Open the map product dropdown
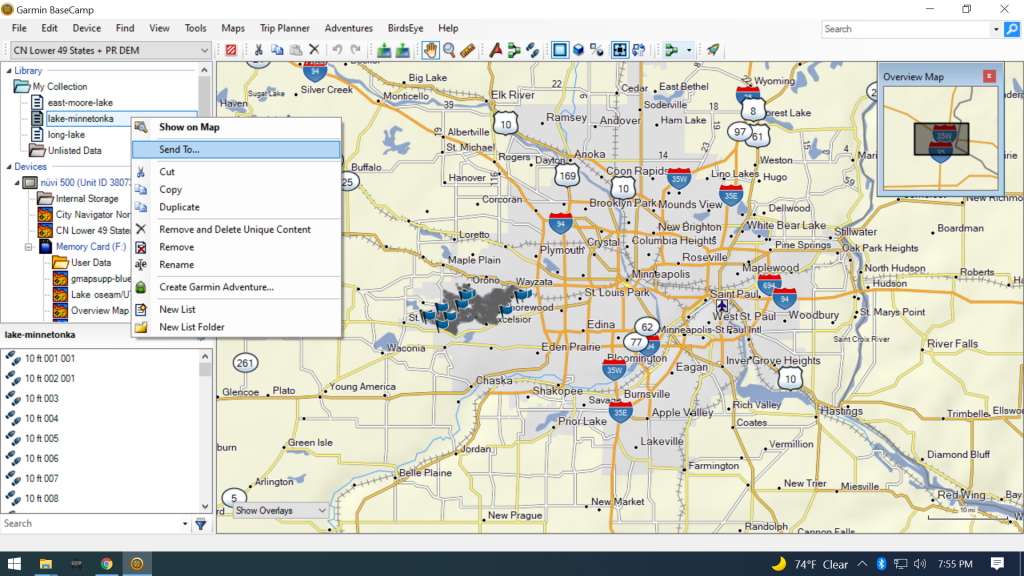1024x576 pixels. [x=110, y=50]
